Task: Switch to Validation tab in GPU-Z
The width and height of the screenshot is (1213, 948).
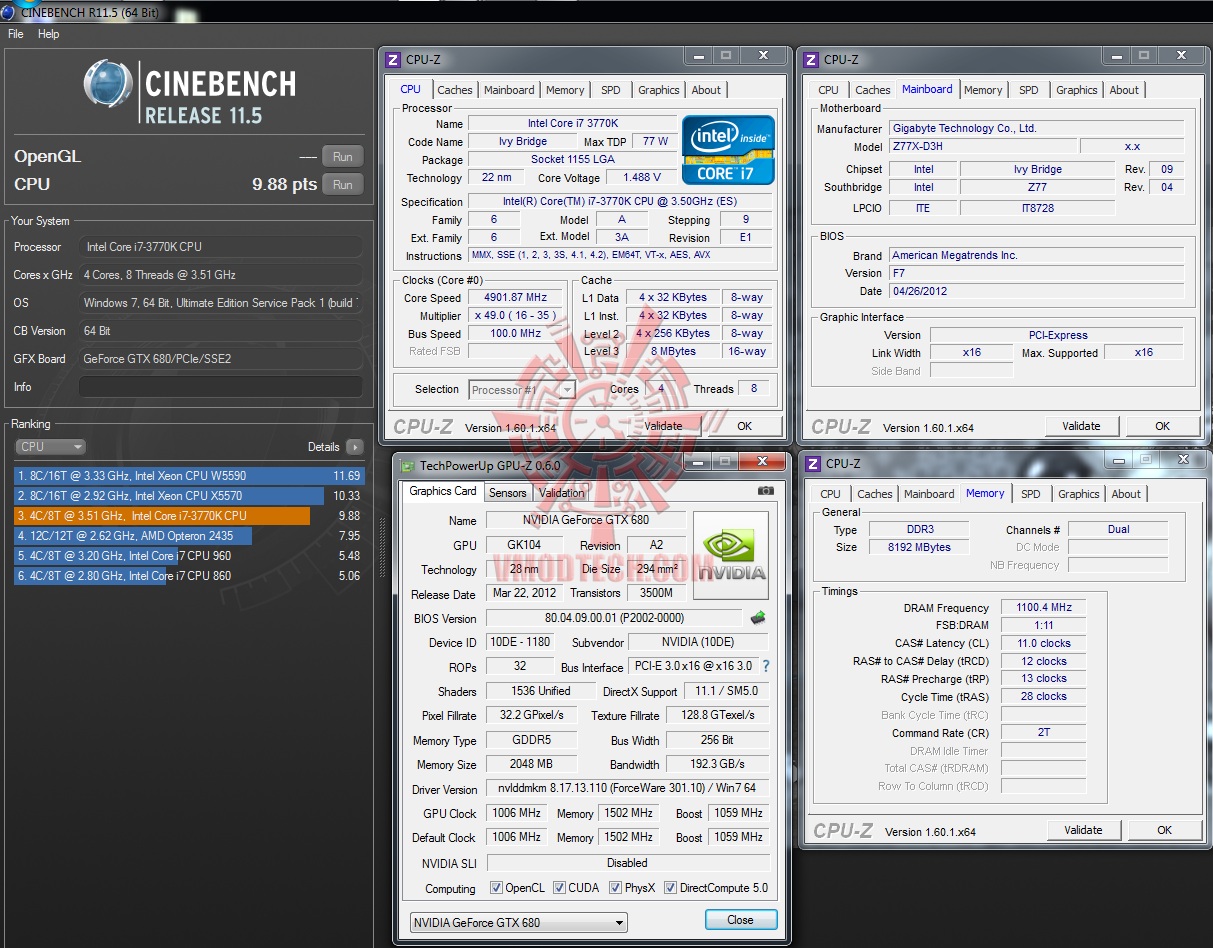Action: (x=561, y=493)
